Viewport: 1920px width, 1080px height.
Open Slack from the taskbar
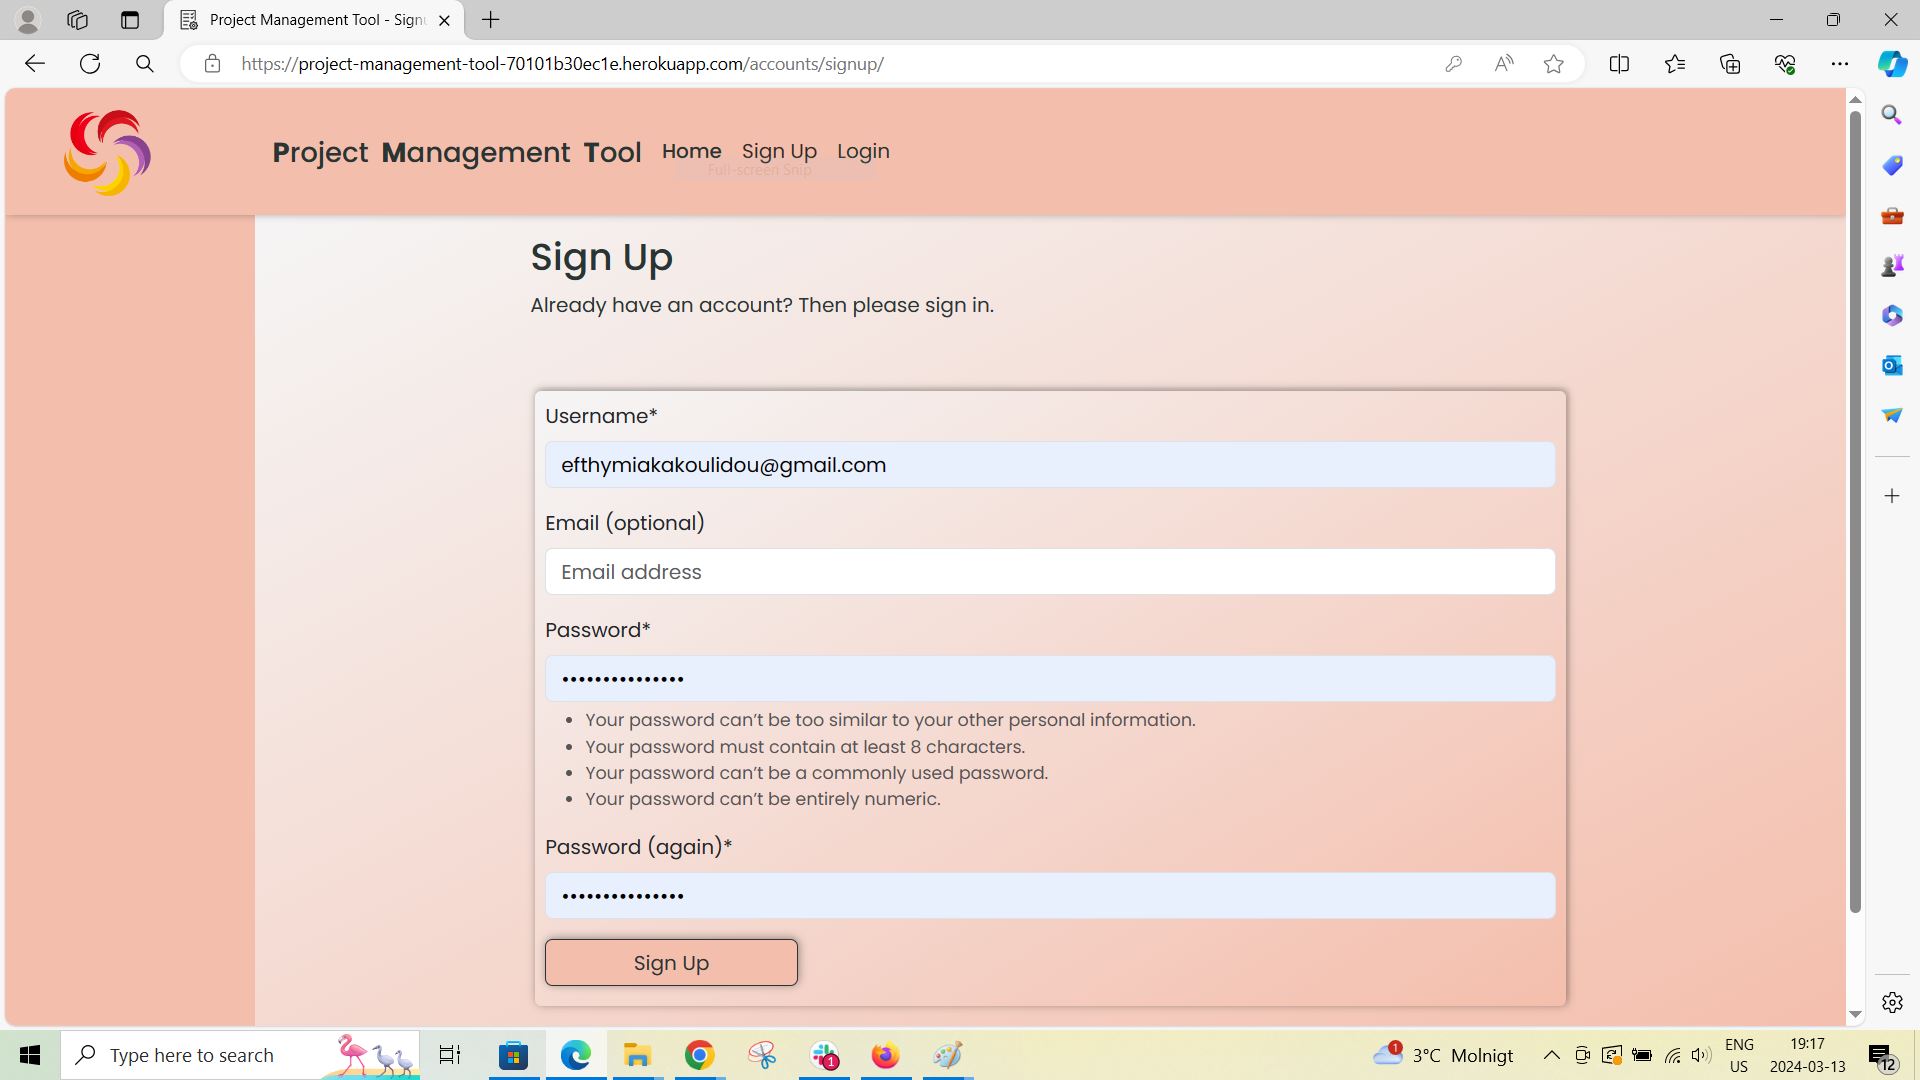tap(824, 1055)
